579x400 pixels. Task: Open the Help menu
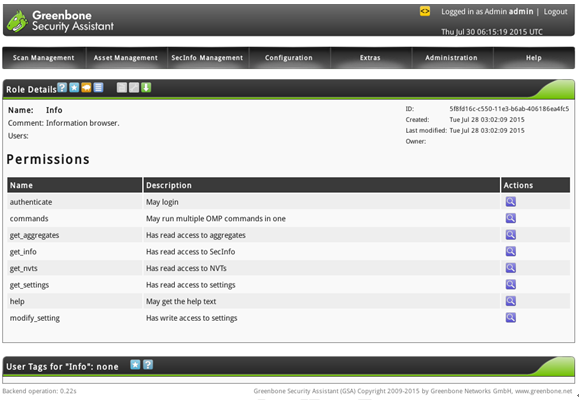pyautogui.click(x=534, y=58)
